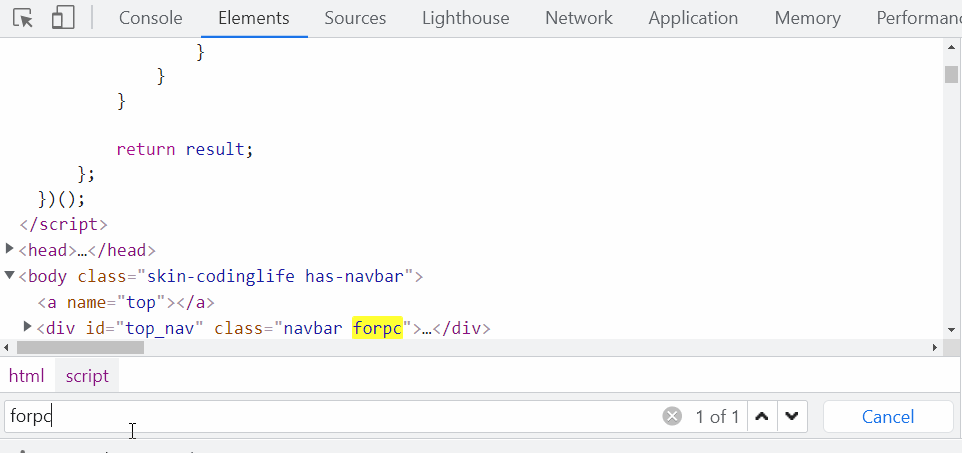The height and width of the screenshot is (453, 962).
Task: Expand the head element node
Action: pyautogui.click(x=9, y=249)
